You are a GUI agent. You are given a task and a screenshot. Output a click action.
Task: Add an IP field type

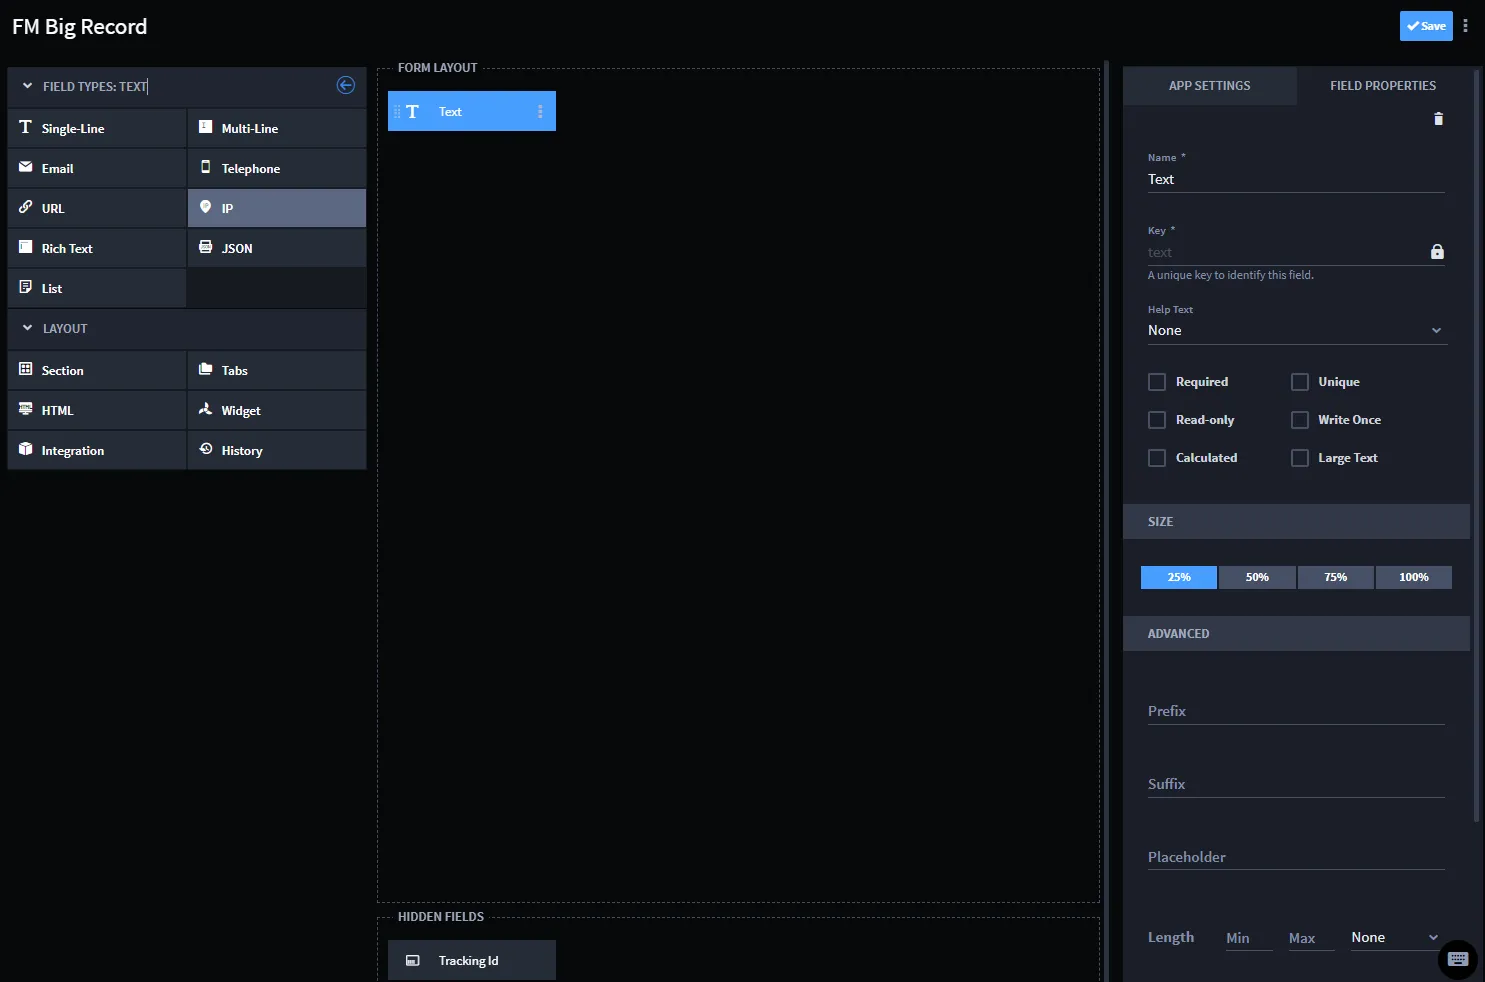pyautogui.click(x=277, y=208)
